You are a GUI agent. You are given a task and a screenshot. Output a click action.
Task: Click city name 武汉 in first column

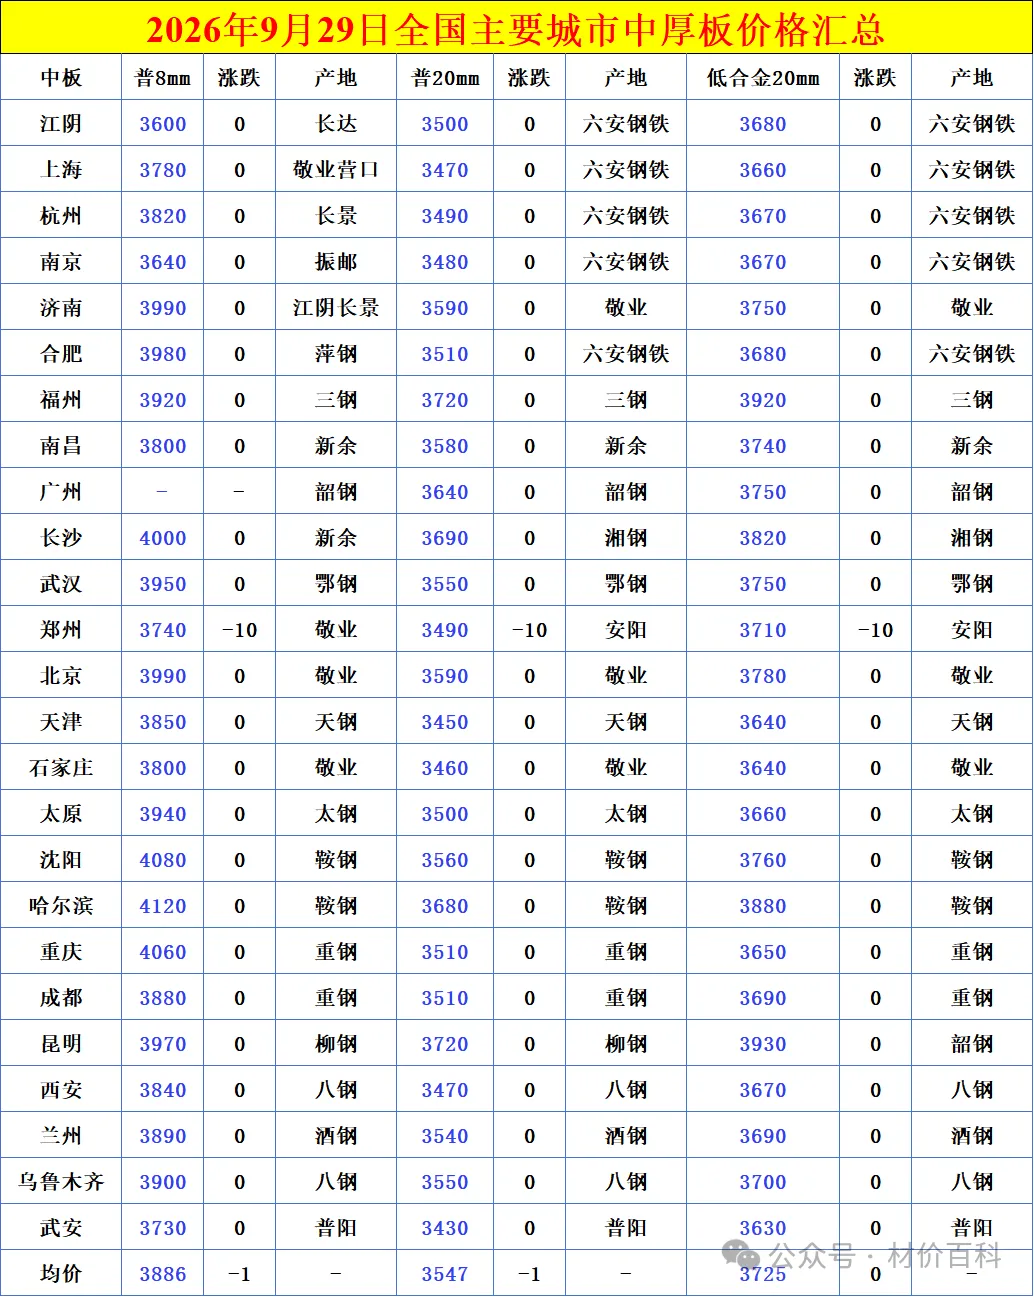click(x=61, y=584)
